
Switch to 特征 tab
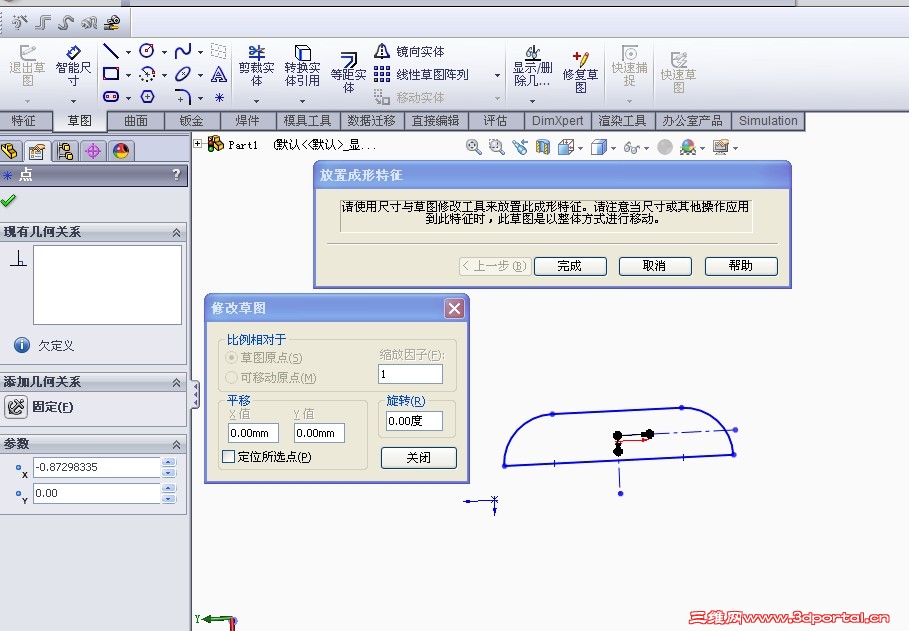point(24,121)
